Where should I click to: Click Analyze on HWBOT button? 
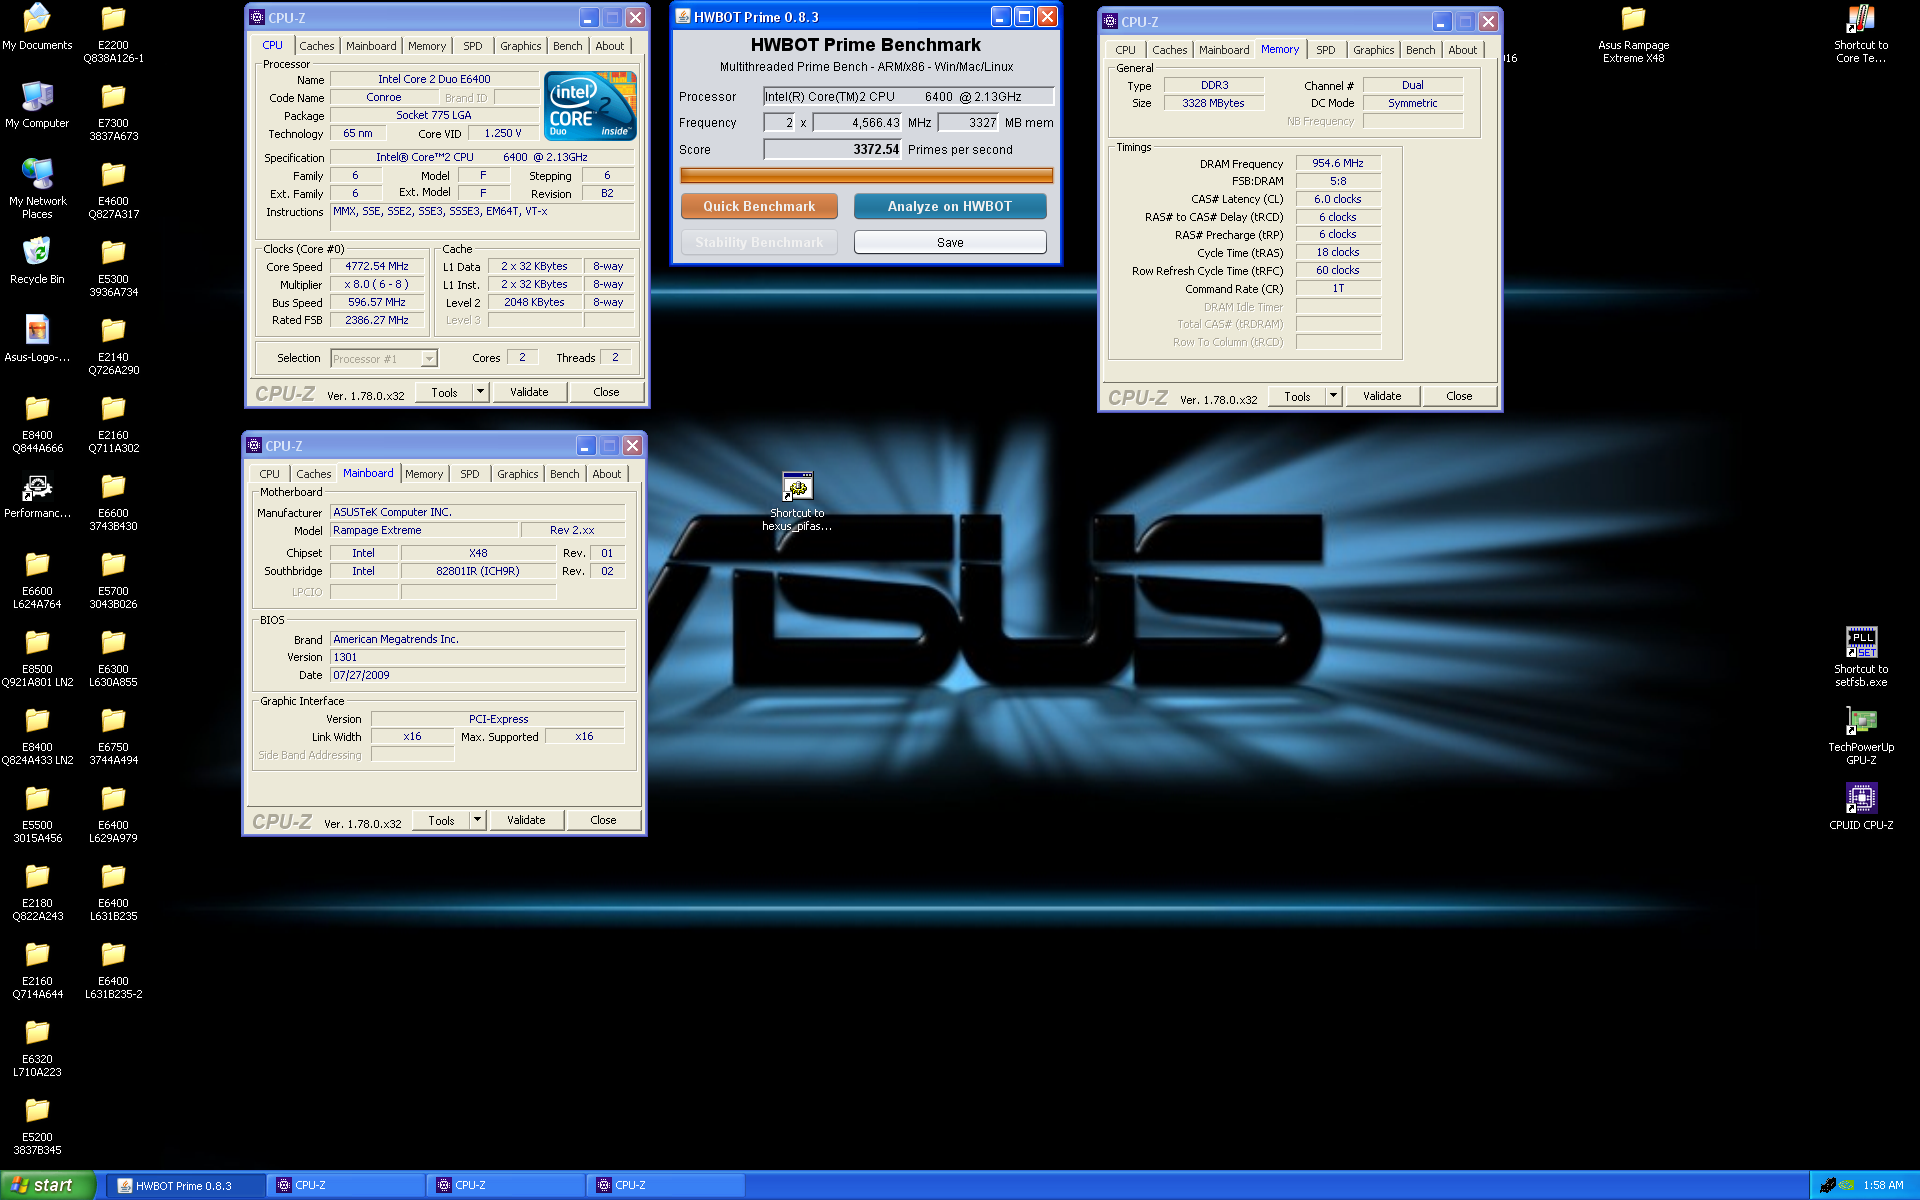tap(950, 206)
